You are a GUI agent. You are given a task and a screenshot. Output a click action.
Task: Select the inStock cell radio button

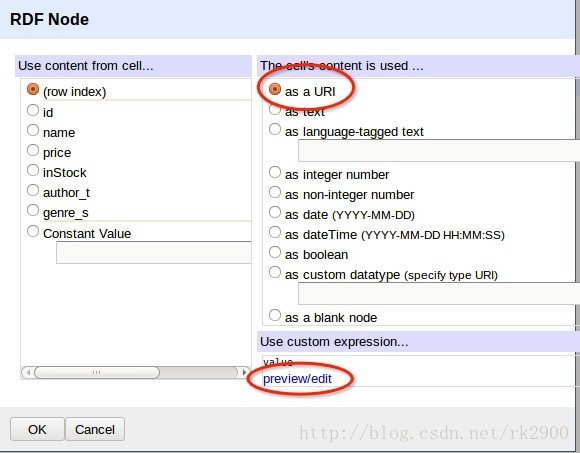click(33, 170)
